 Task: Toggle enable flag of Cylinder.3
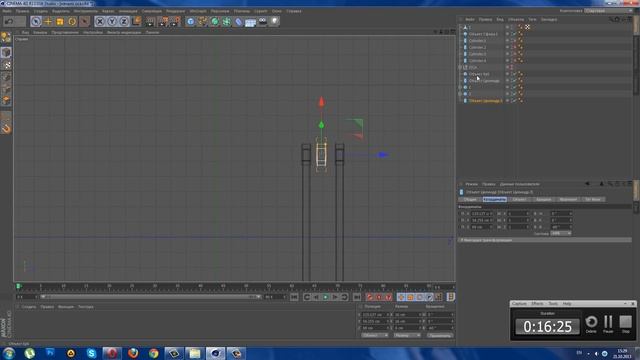514,54
